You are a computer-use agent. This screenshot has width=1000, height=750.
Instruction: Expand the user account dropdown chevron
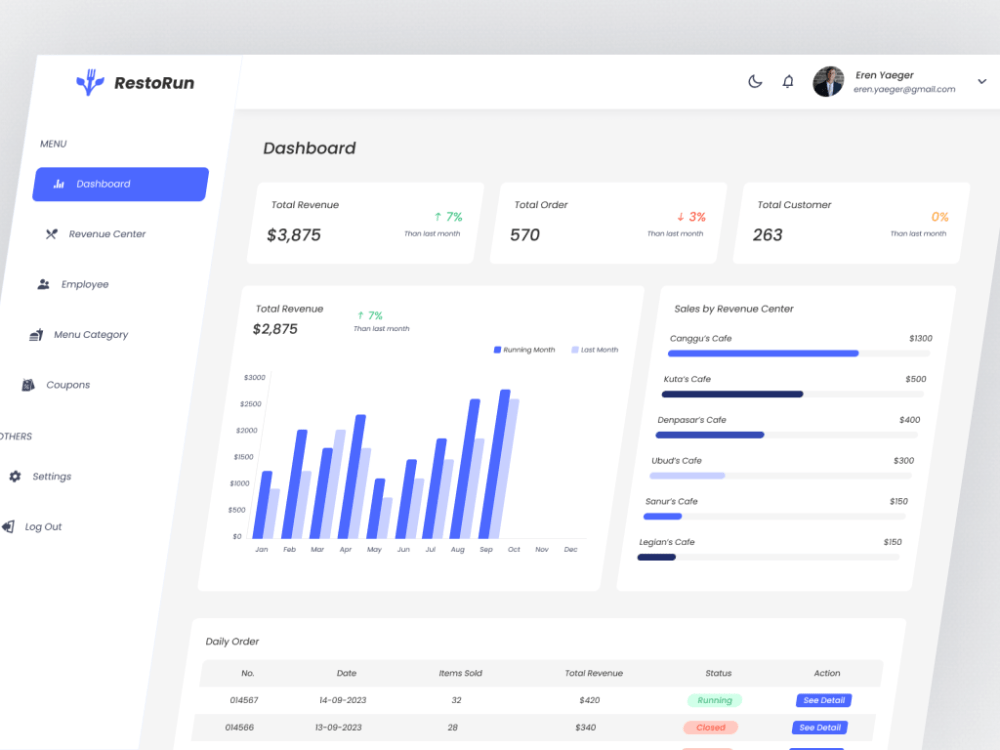tap(982, 82)
